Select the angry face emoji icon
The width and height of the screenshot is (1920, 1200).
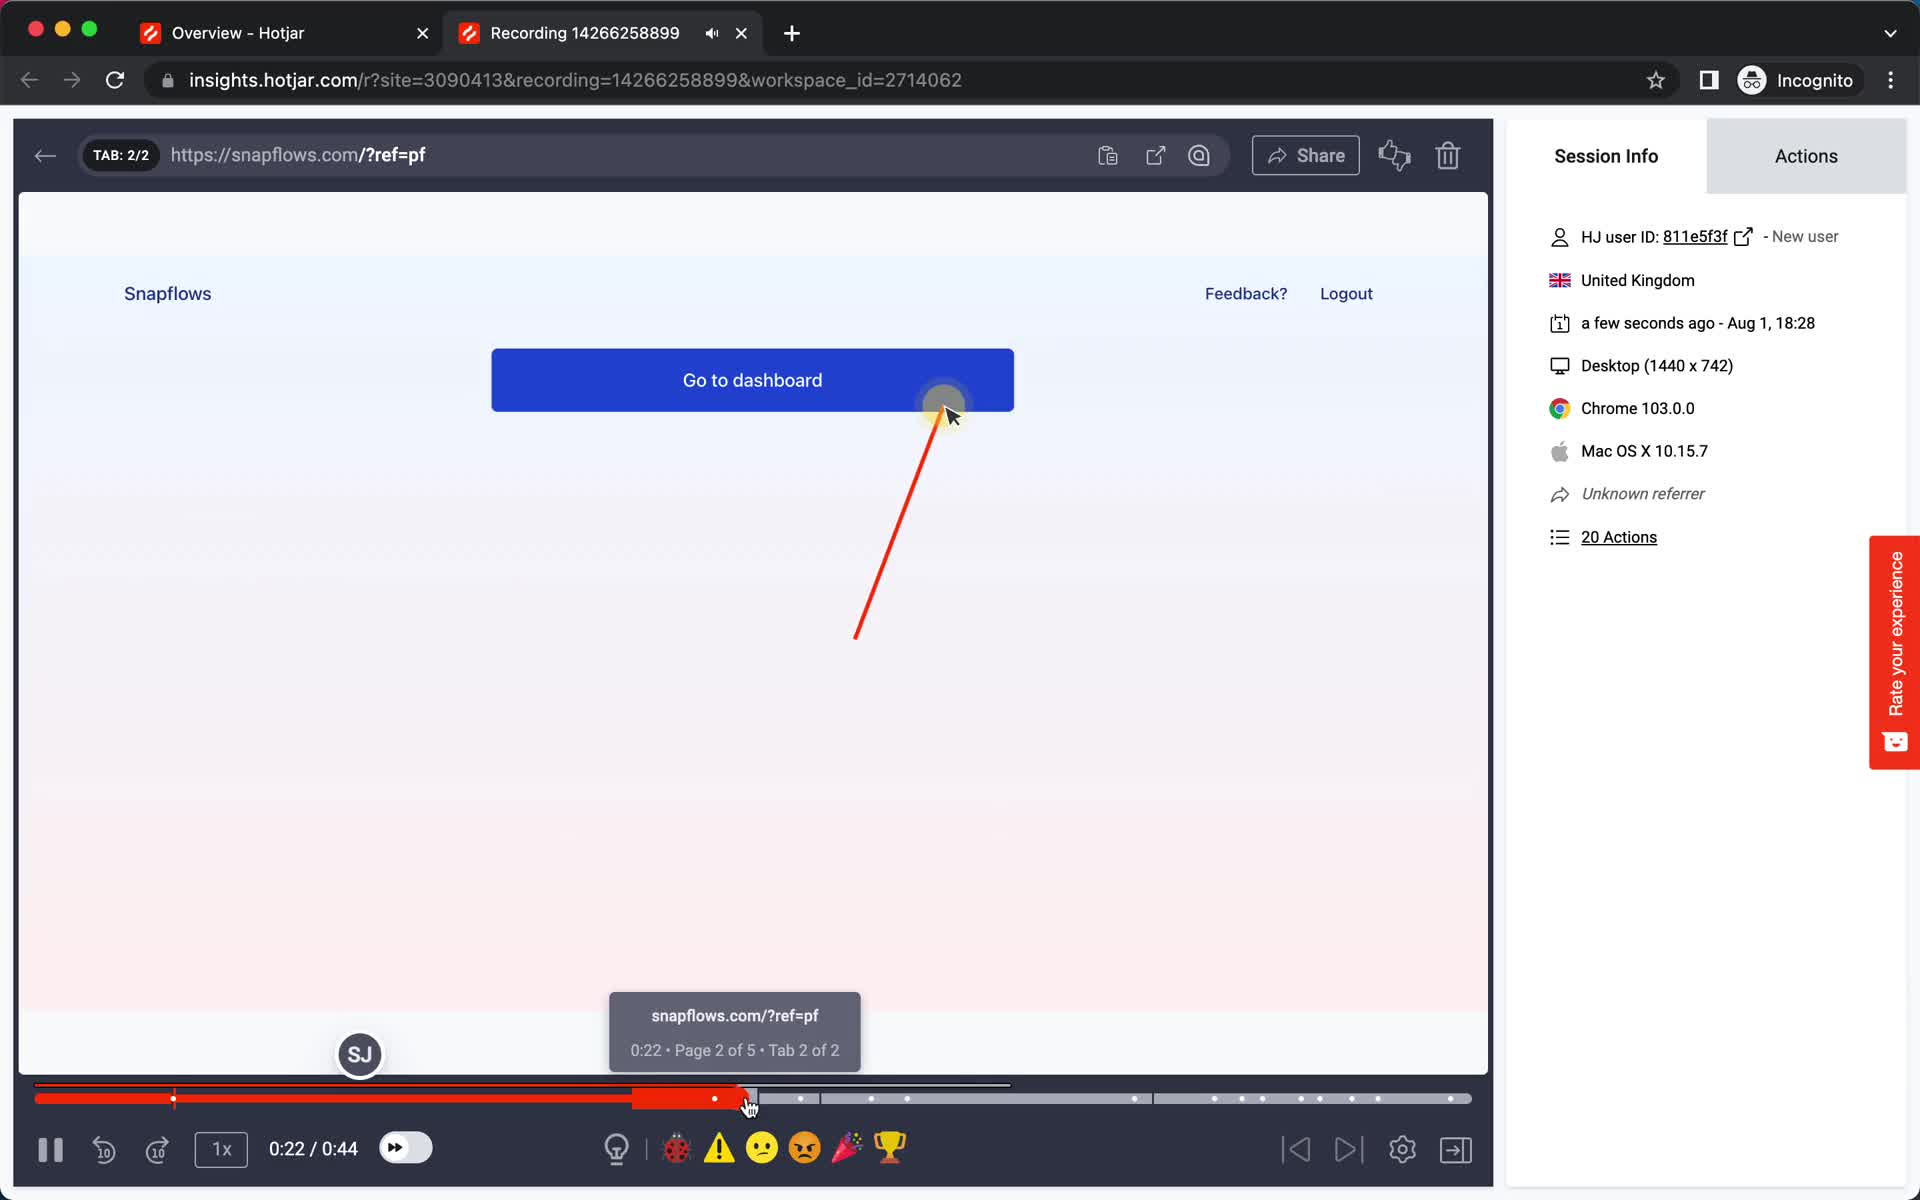(x=803, y=1149)
